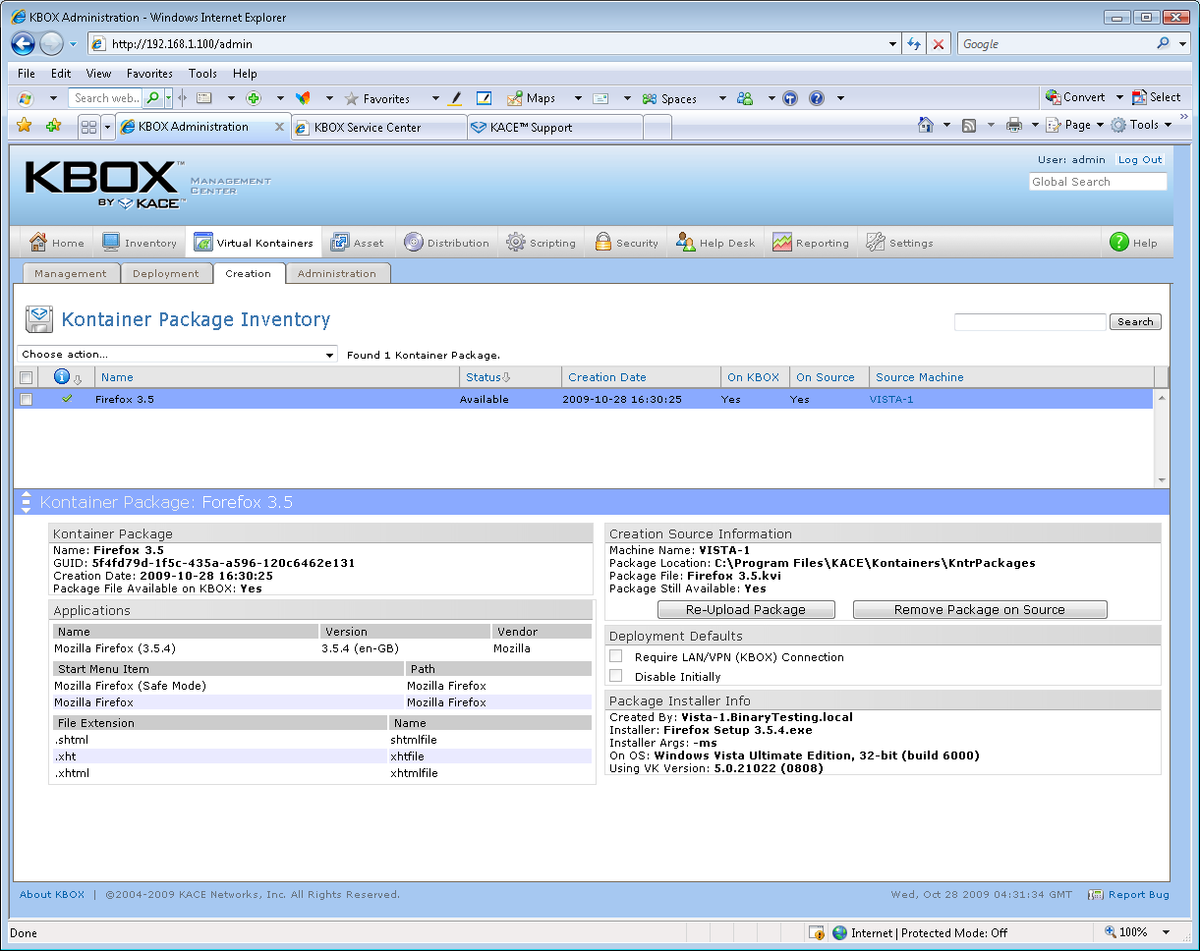Click inside the Global Search field
The width and height of the screenshot is (1200, 951).
point(1097,181)
